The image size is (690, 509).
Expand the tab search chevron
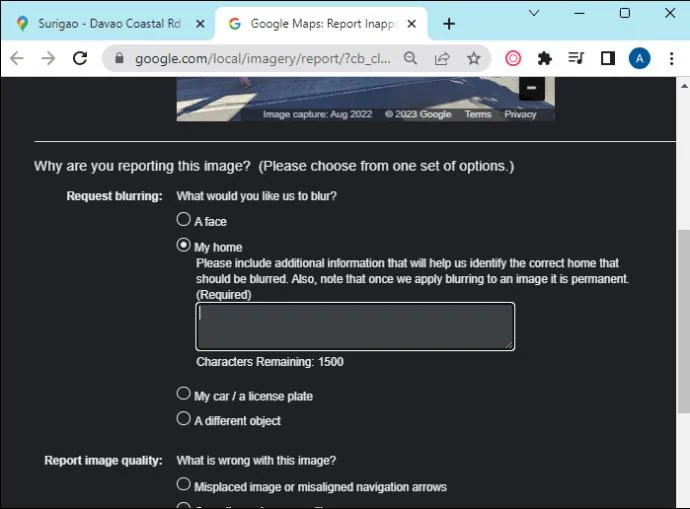(534, 13)
